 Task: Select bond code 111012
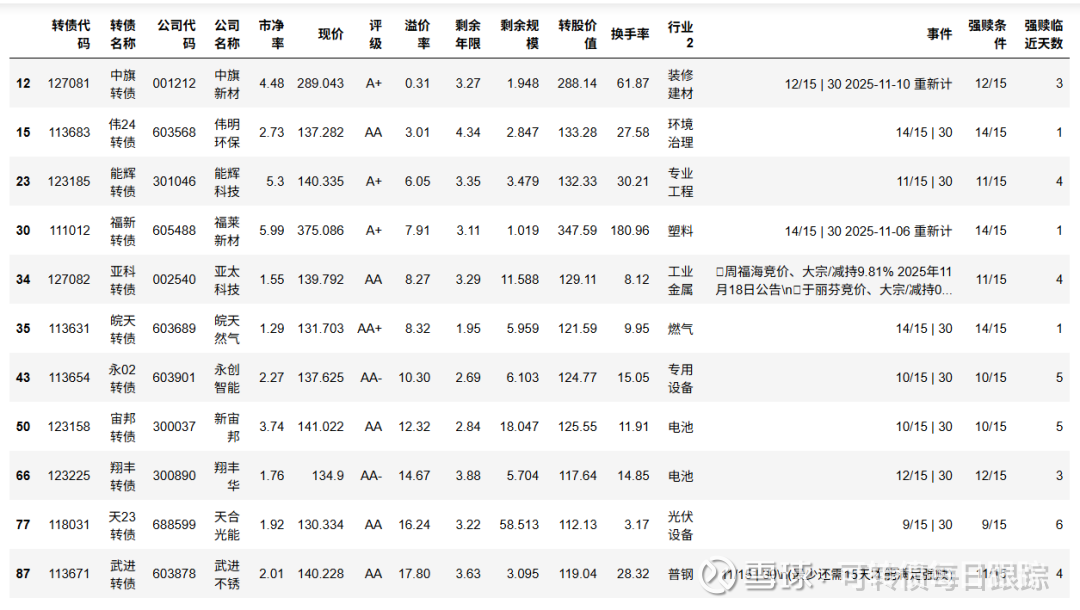click(70, 231)
